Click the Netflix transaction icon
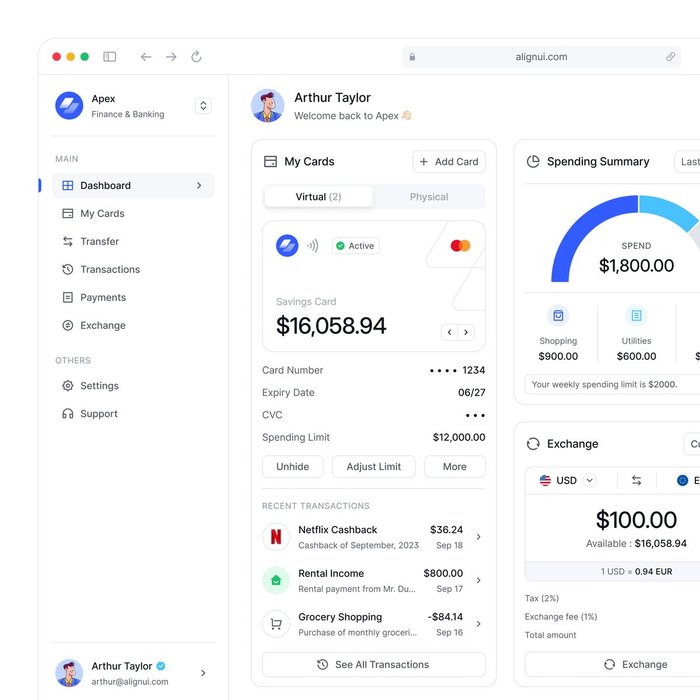The height and width of the screenshot is (700, 700). click(x=276, y=537)
